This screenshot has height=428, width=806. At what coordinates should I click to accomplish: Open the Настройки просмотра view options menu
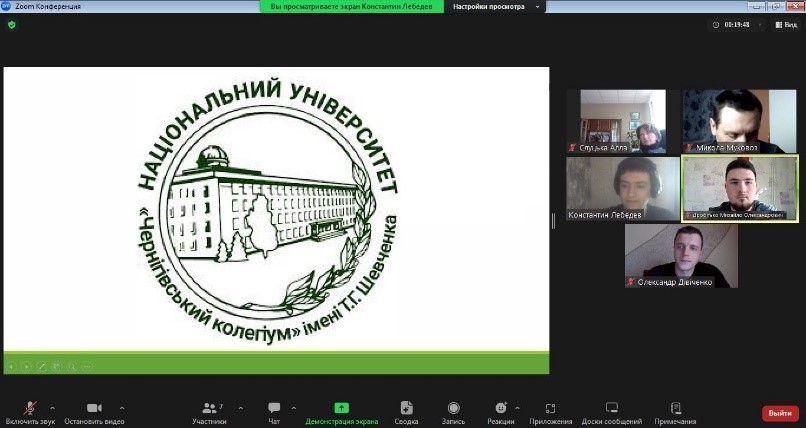click(495, 6)
